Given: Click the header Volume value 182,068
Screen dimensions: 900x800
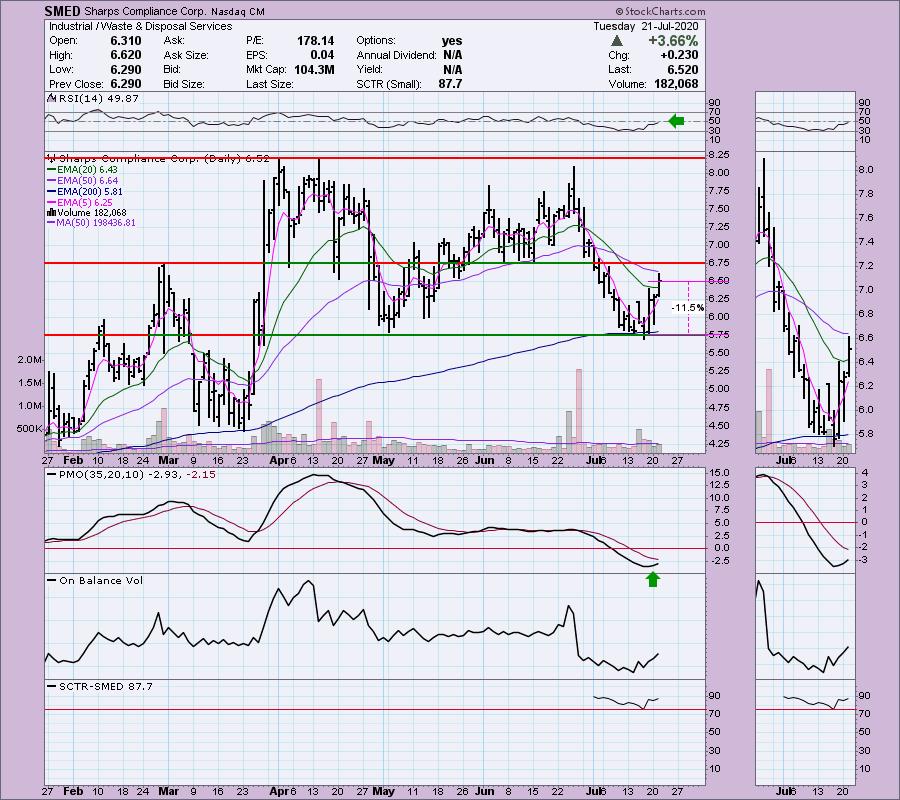Looking at the screenshot, I should pos(676,84).
